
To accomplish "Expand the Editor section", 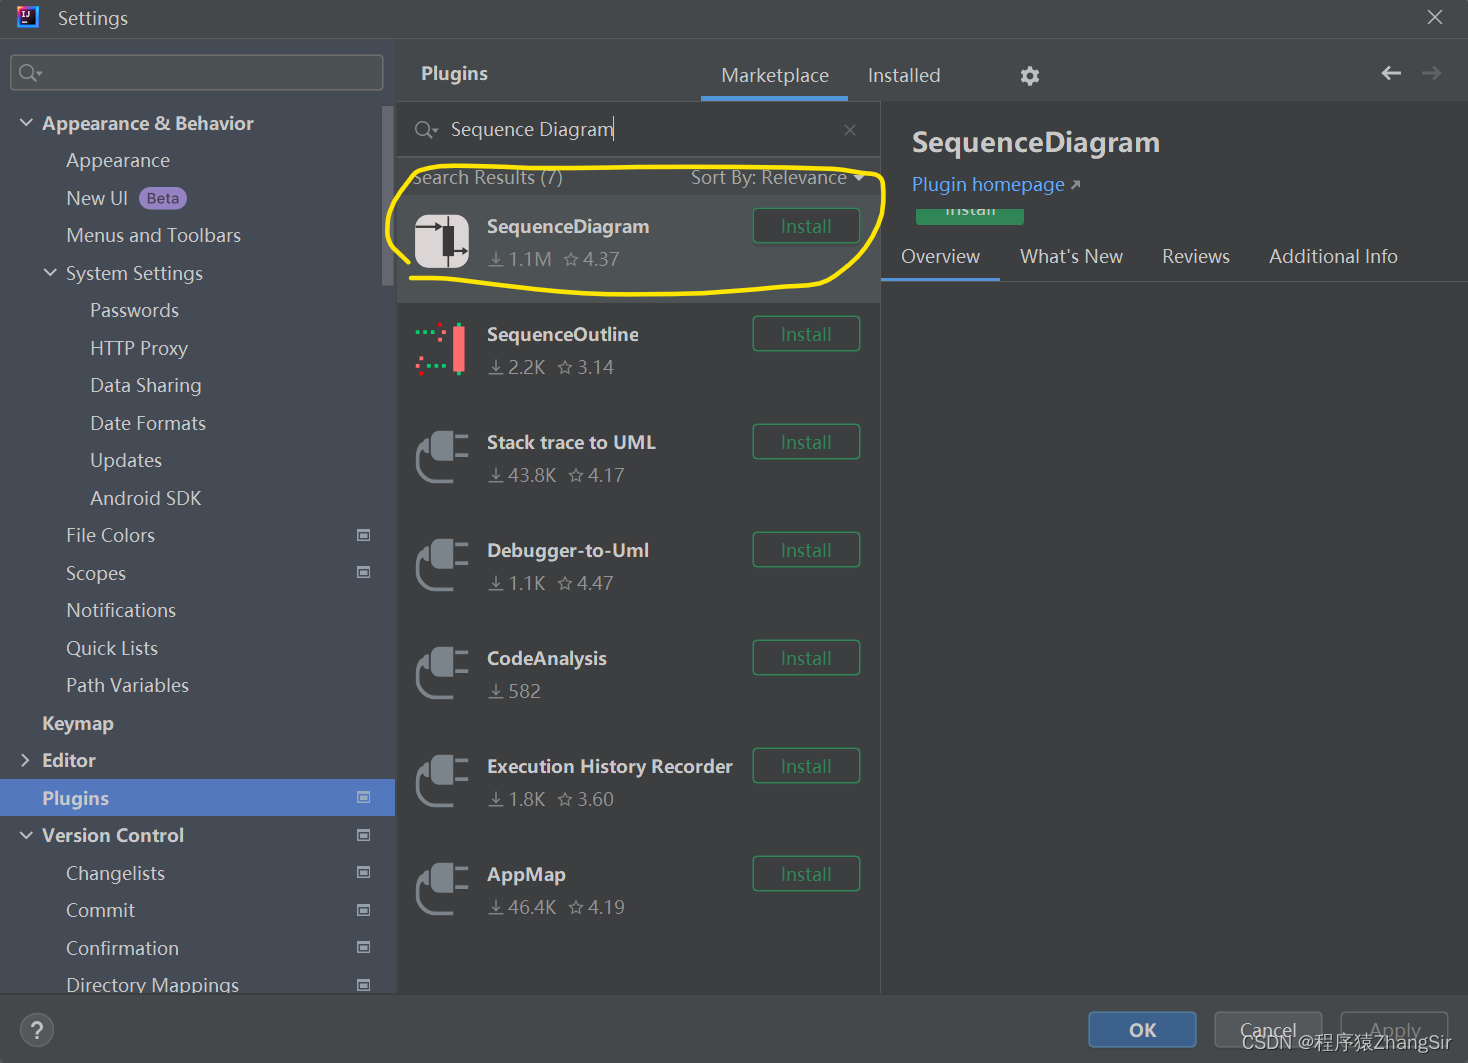I will [26, 760].
